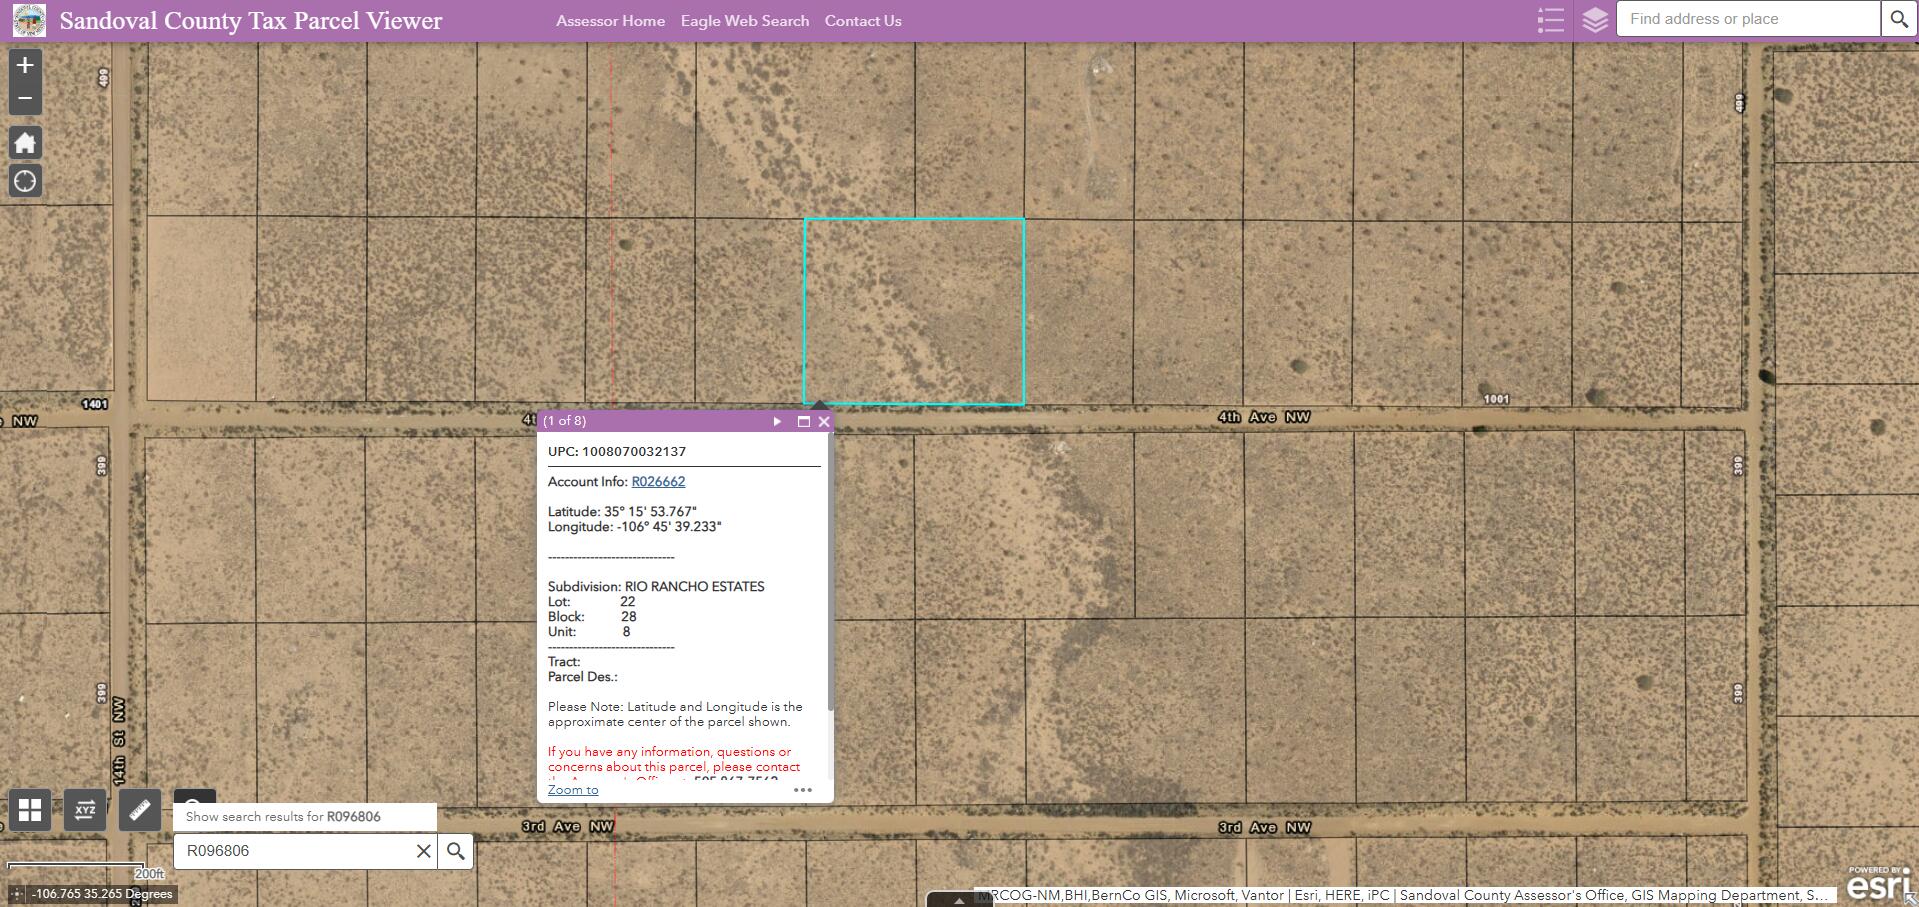Open the Basemap Gallery grid widget
Screen dimensions: 1919x907
pyautogui.click(x=30, y=810)
